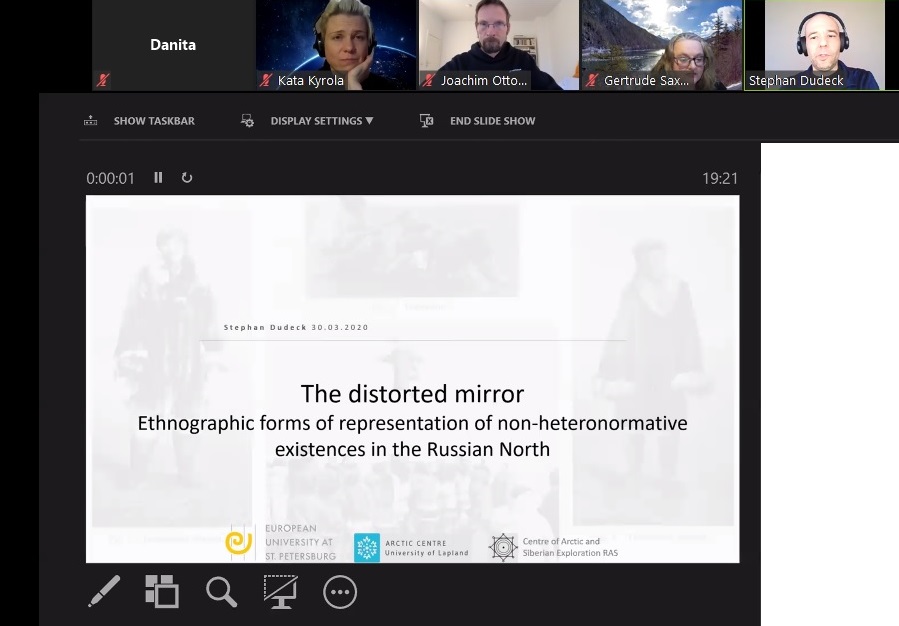Image resolution: width=899 pixels, height=626 pixels.
Task: Click Gertrude Sax's muted microphone icon
Action: coord(592,80)
